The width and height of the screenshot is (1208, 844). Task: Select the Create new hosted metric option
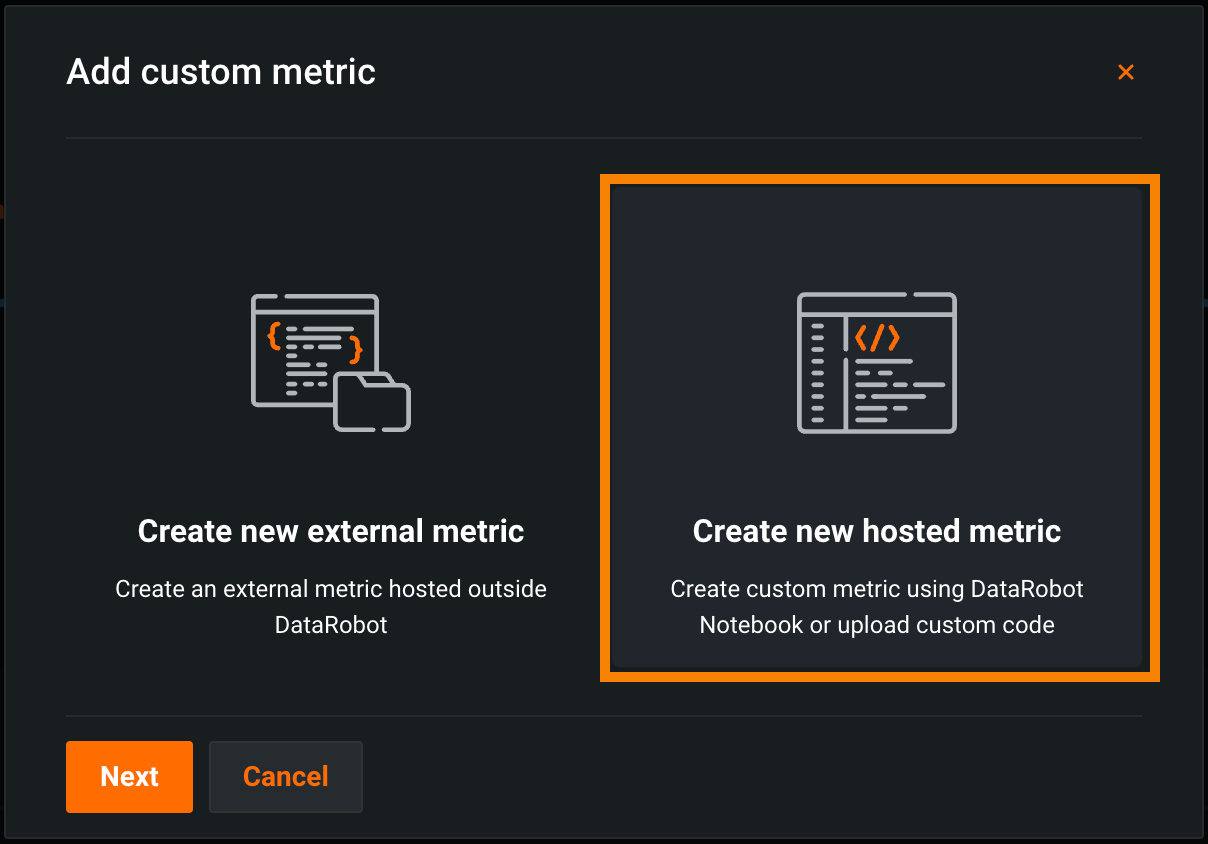click(876, 428)
